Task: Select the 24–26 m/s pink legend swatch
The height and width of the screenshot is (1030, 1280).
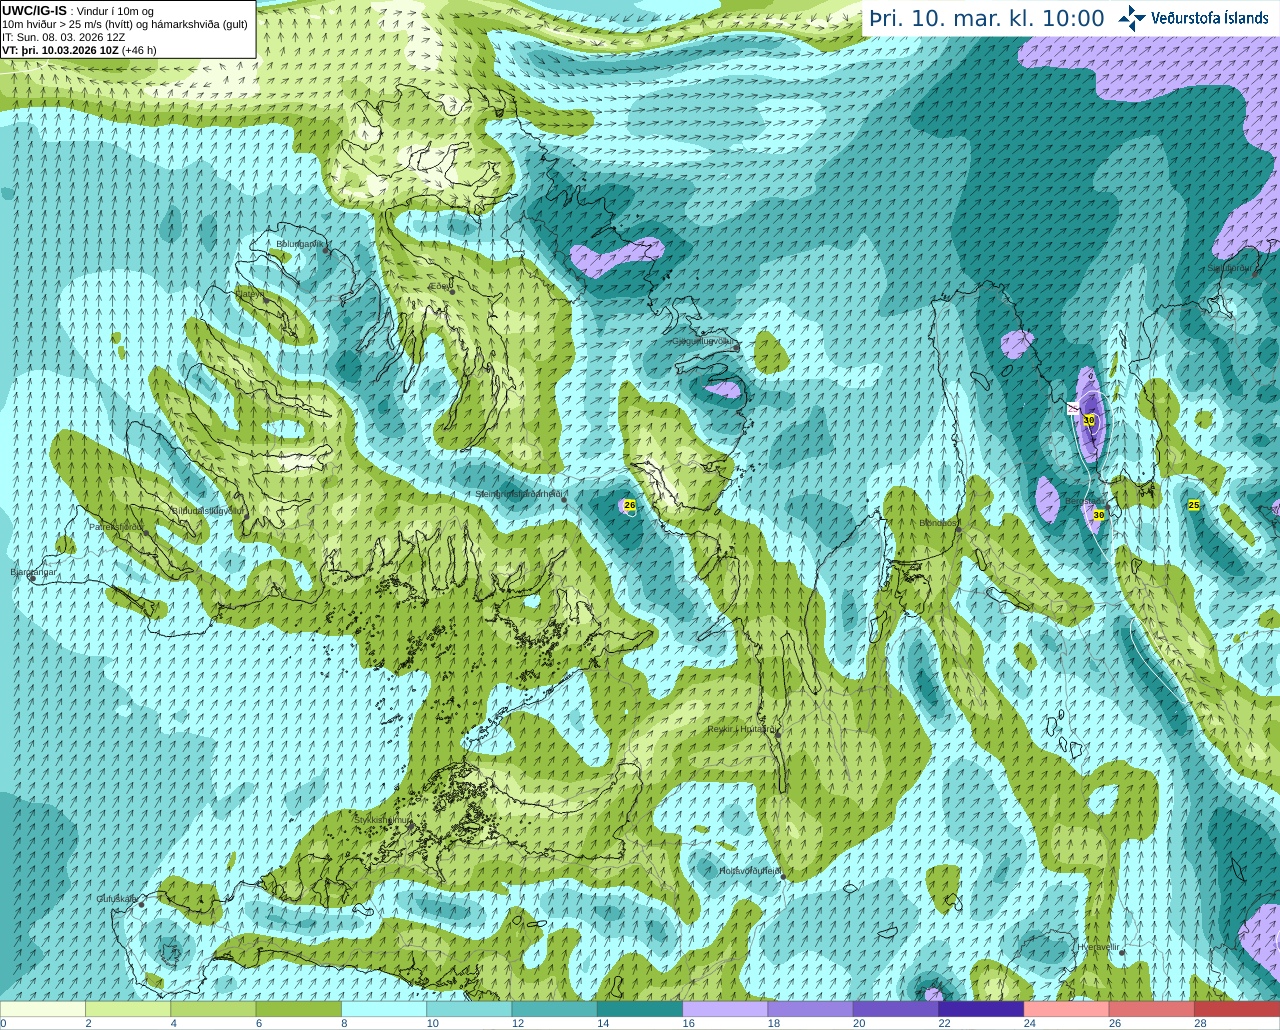Action: (x=1066, y=1009)
